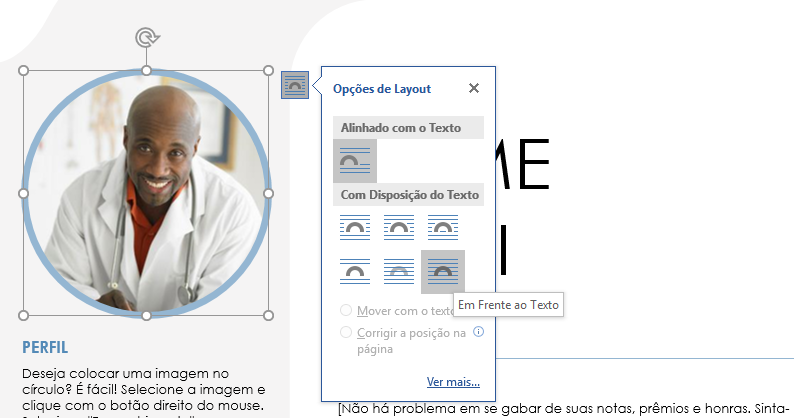
Task: Choose the through text wrap icon
Action: click(x=443, y=227)
